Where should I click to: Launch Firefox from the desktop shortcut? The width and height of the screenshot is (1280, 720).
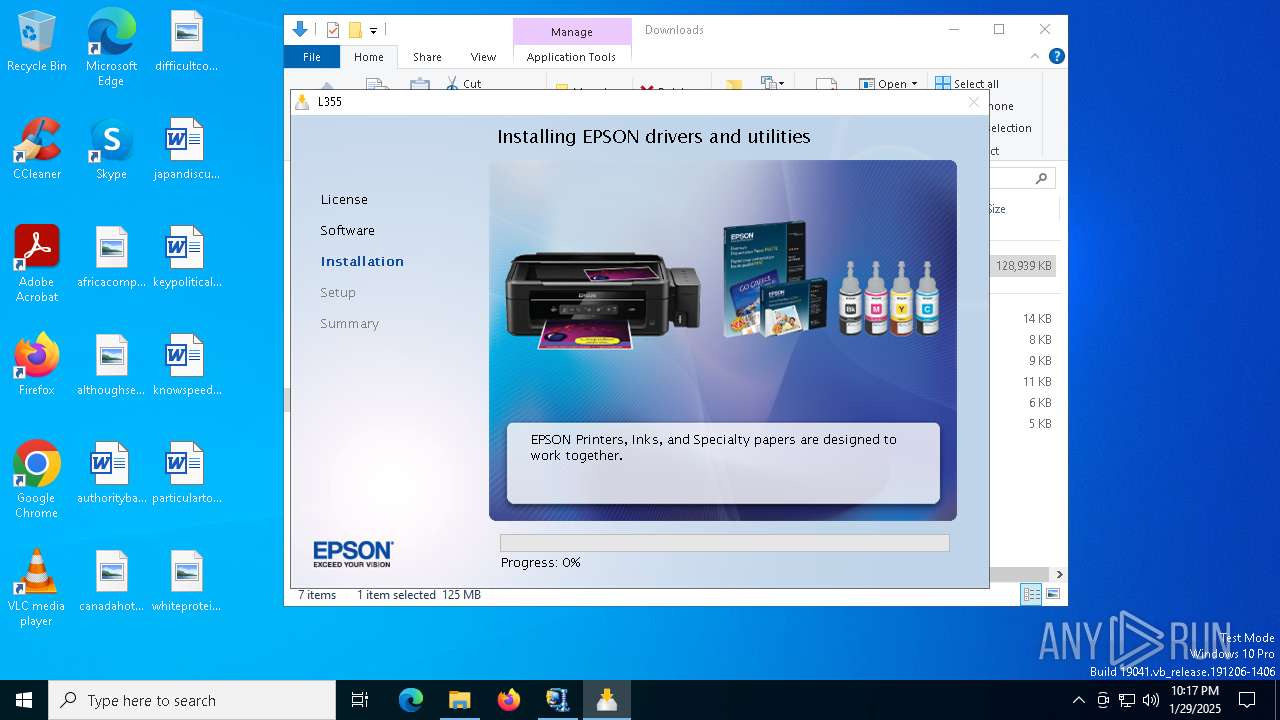click(x=37, y=366)
